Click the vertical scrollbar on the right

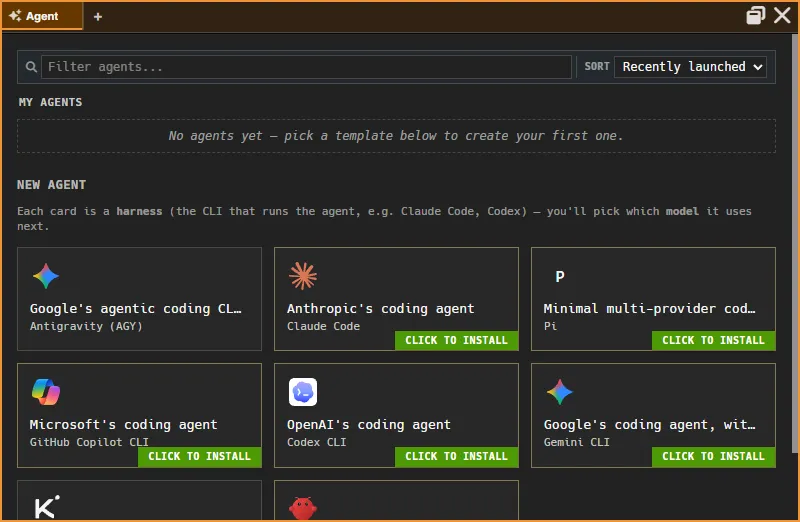pos(795,242)
